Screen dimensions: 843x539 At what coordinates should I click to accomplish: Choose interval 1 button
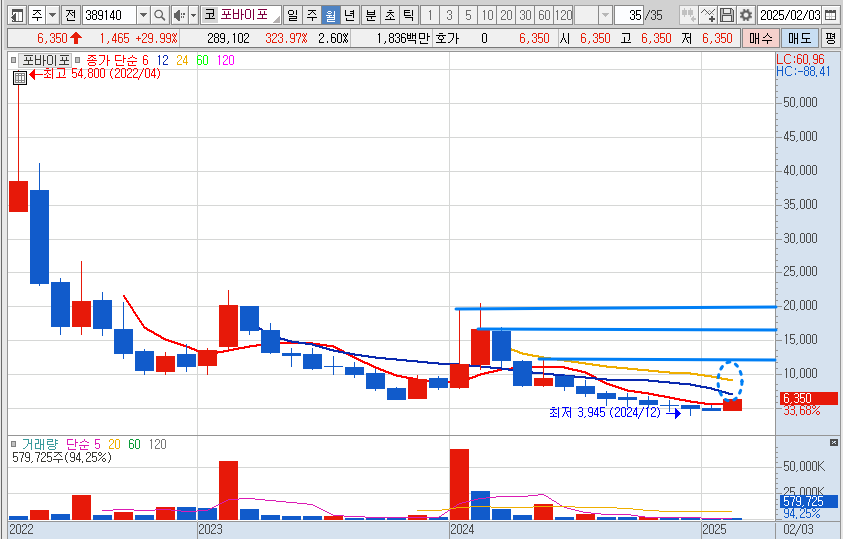click(430, 15)
